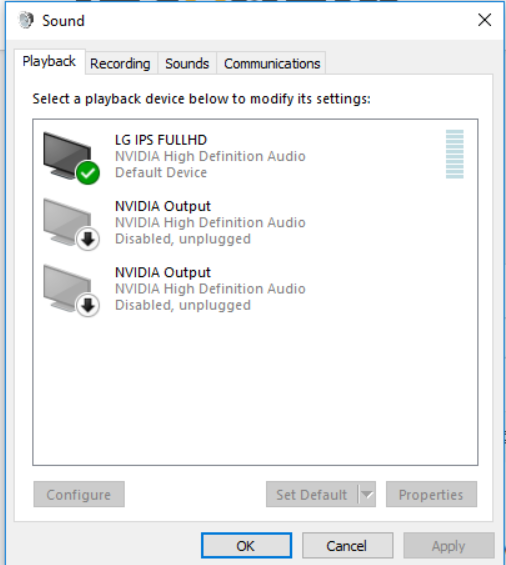Open device Properties button
The height and width of the screenshot is (565, 506).
pyautogui.click(x=431, y=494)
